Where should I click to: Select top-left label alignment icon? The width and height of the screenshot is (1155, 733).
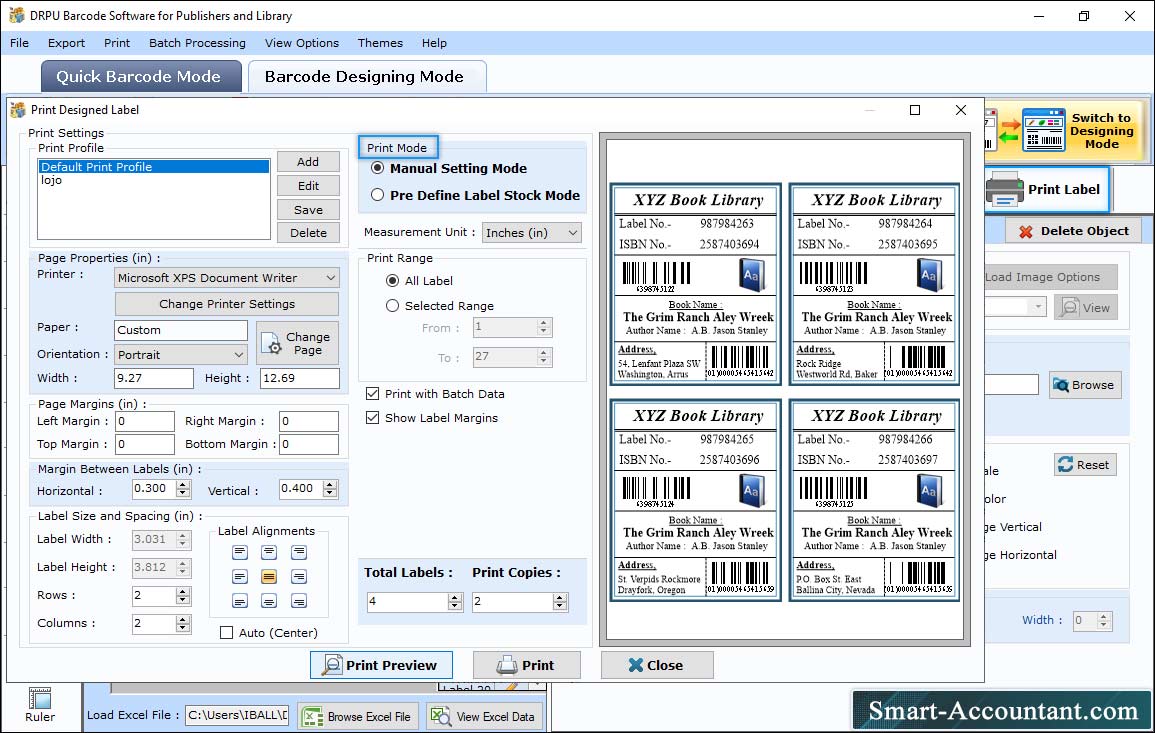pyautogui.click(x=240, y=553)
